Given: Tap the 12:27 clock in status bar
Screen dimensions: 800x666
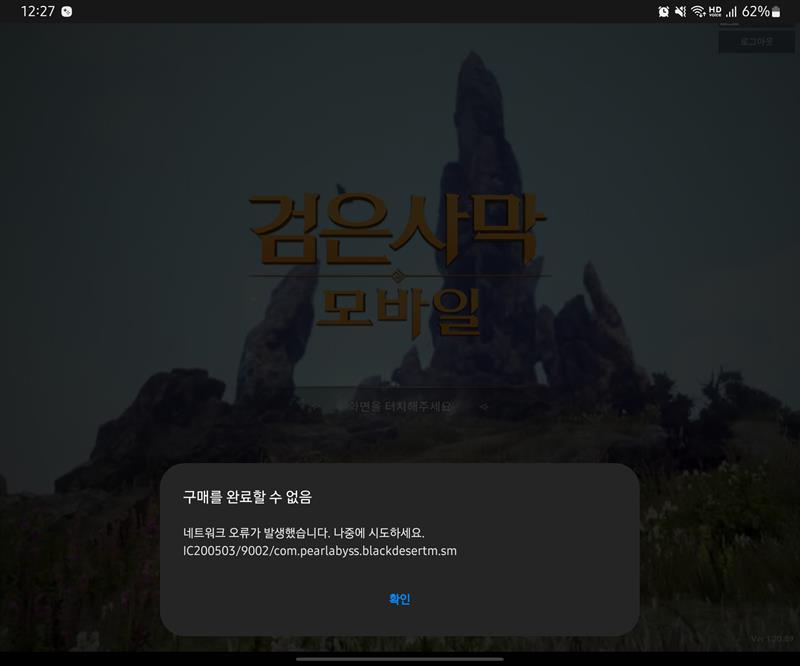Looking at the screenshot, I should [x=37, y=12].
